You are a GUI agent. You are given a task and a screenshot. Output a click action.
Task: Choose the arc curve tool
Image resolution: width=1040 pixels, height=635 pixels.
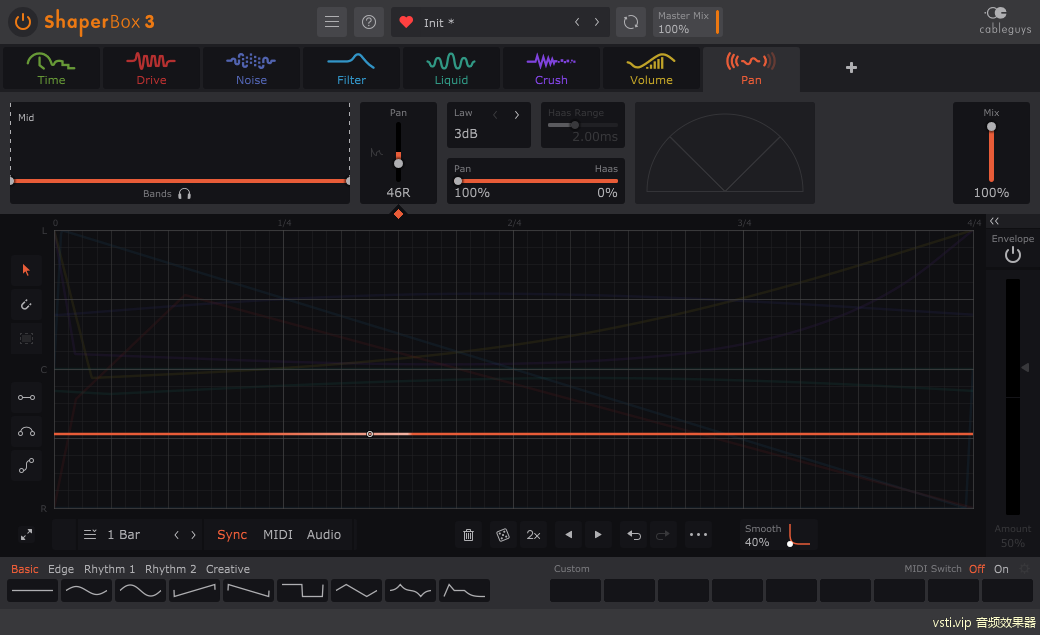pyautogui.click(x=27, y=432)
